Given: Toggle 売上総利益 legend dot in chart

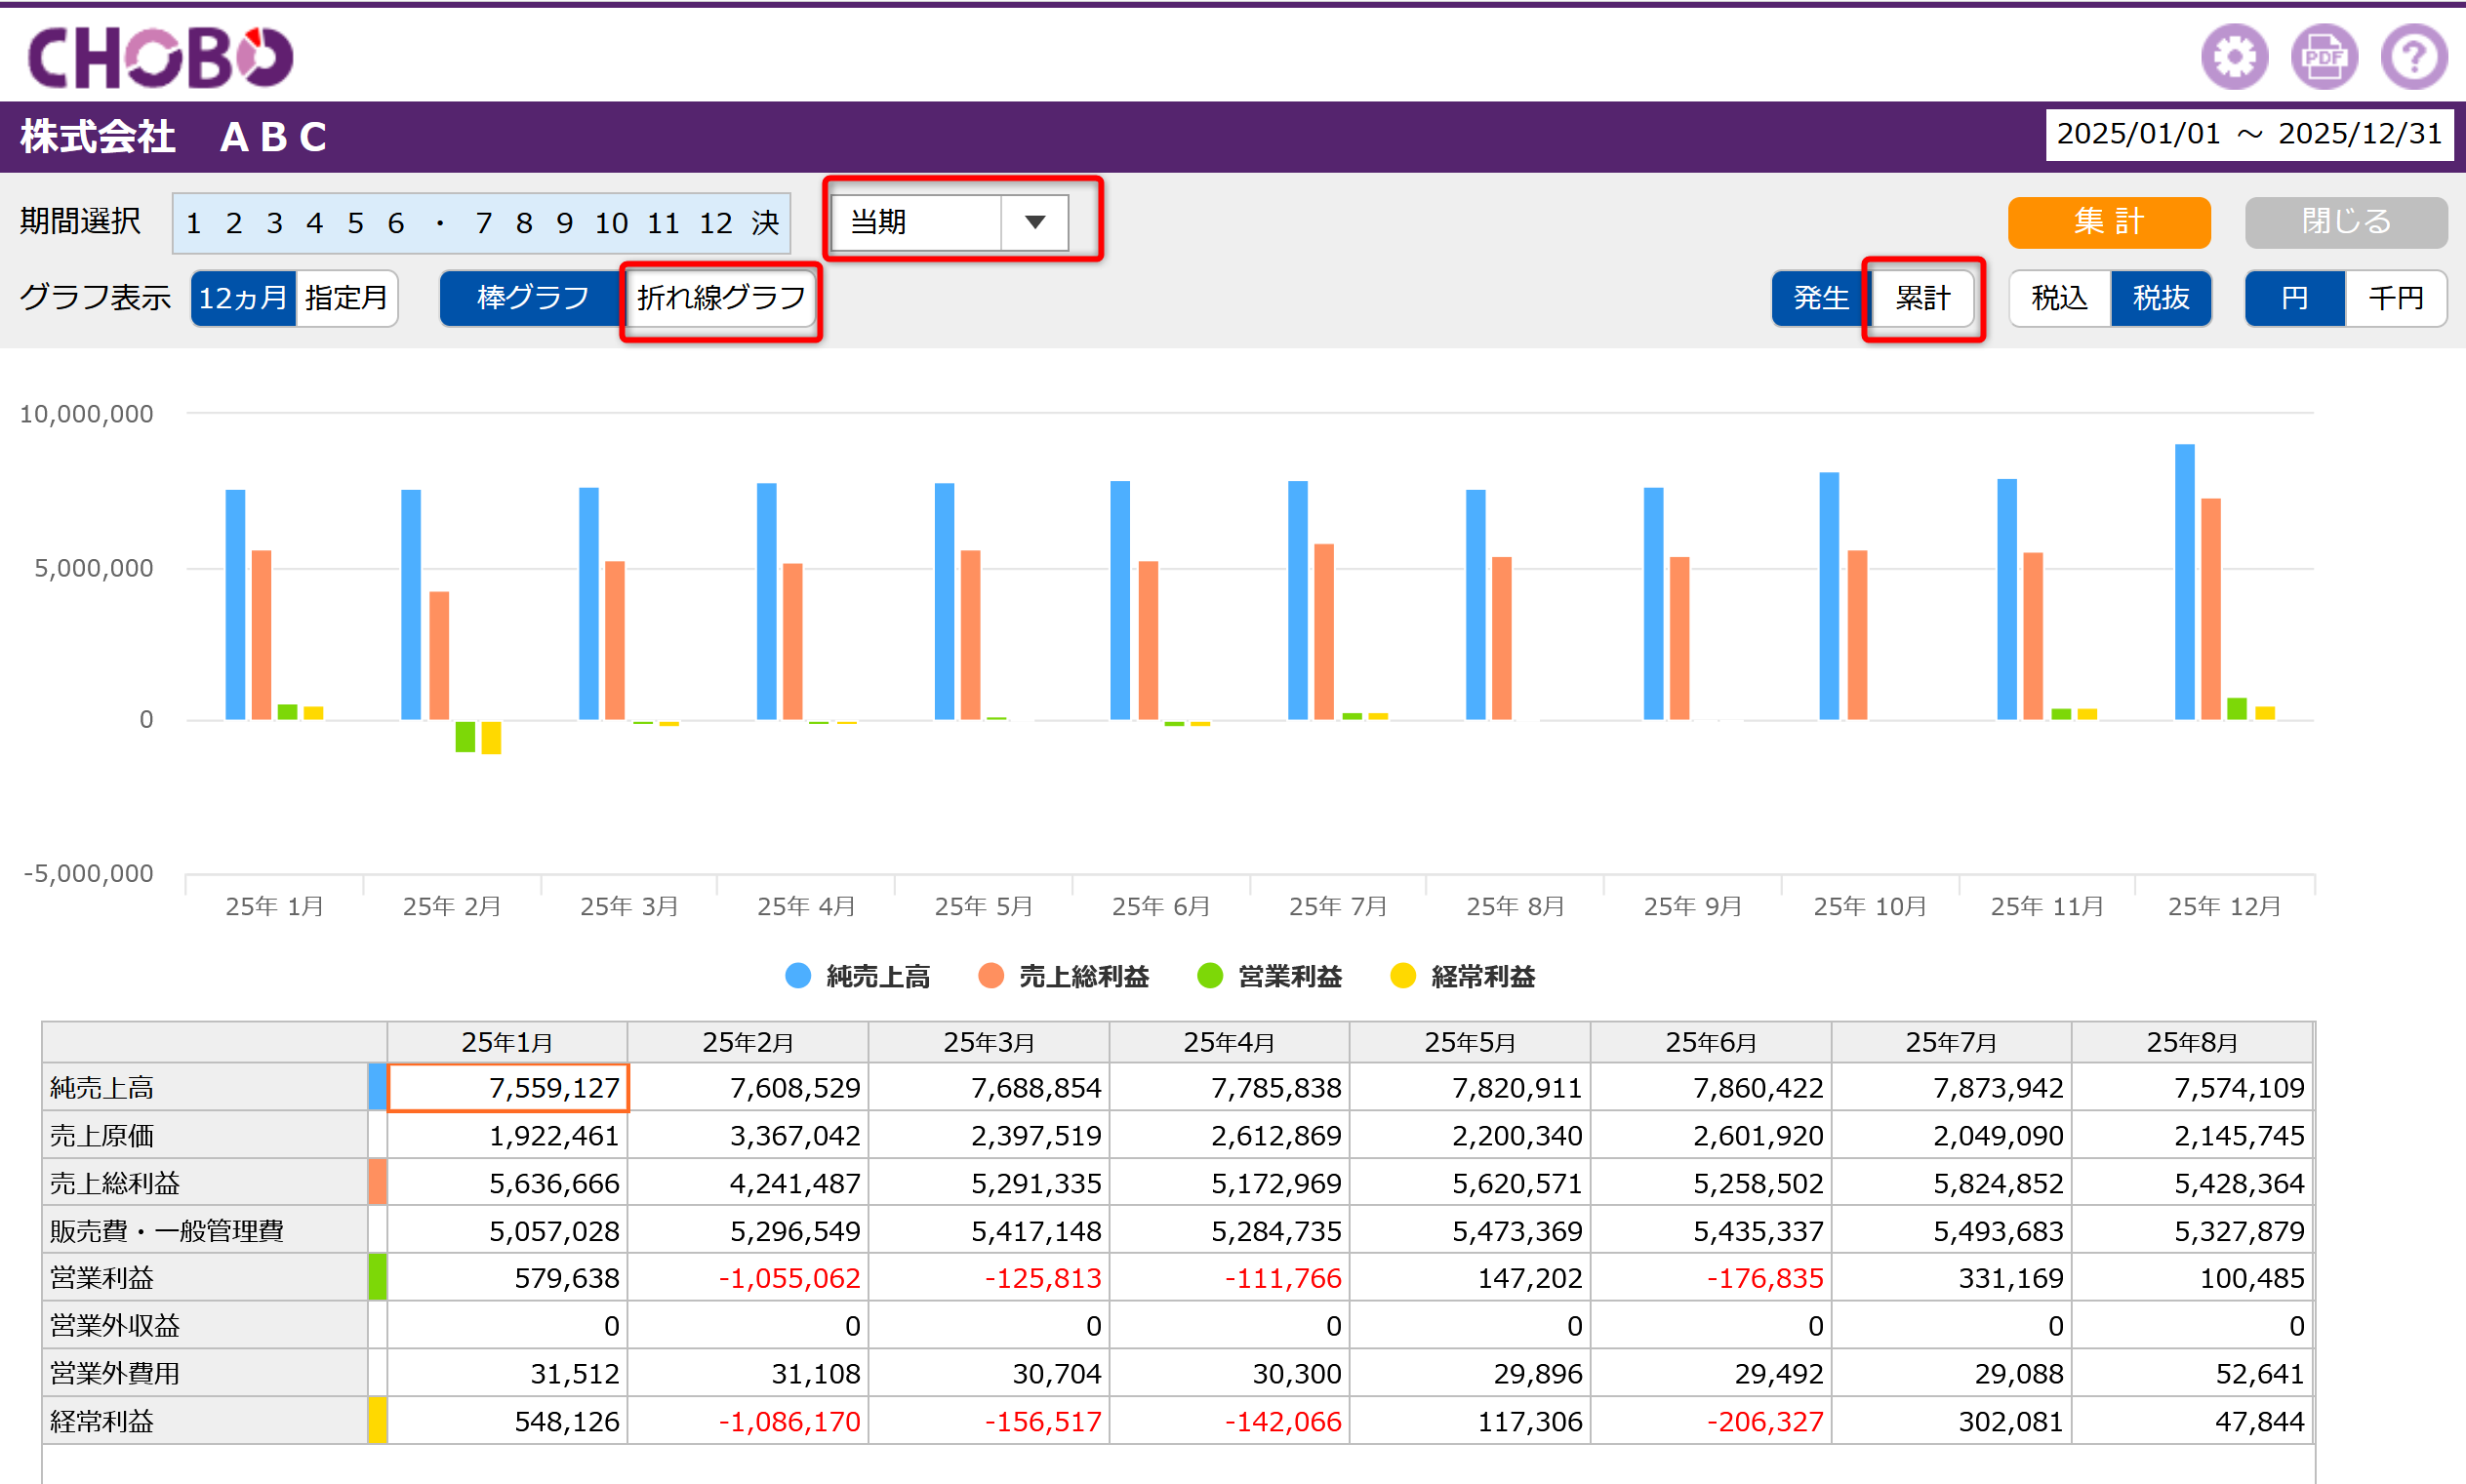Looking at the screenshot, I should tap(991, 976).
